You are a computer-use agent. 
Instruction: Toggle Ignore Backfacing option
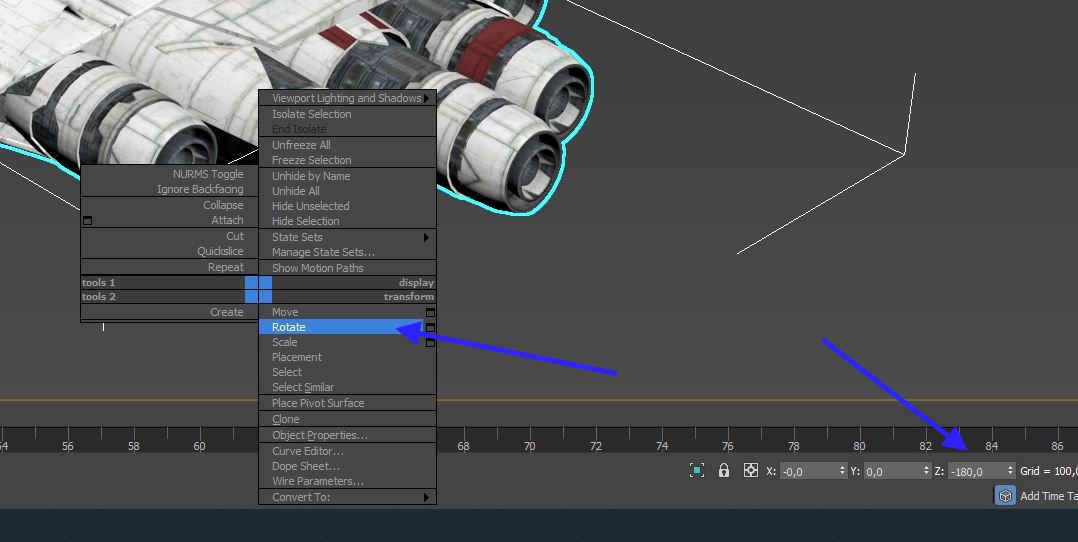(200, 189)
